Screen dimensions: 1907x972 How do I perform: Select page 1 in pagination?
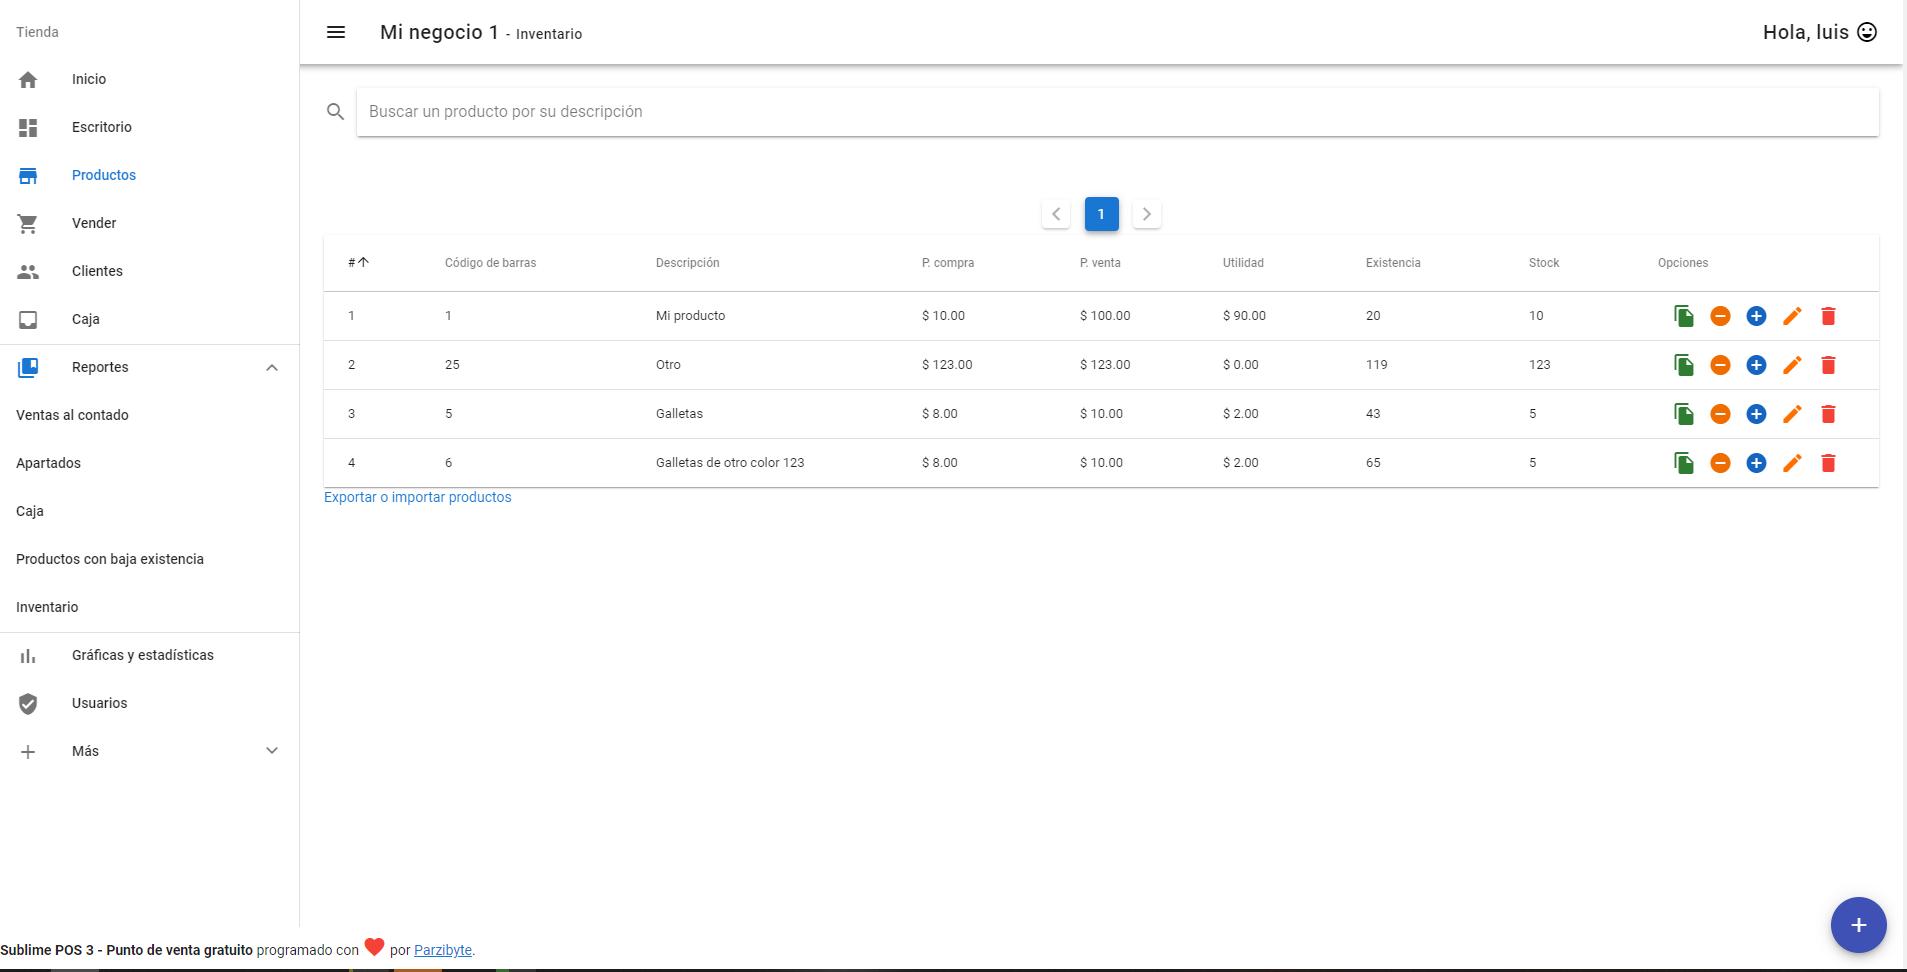[x=1101, y=214]
